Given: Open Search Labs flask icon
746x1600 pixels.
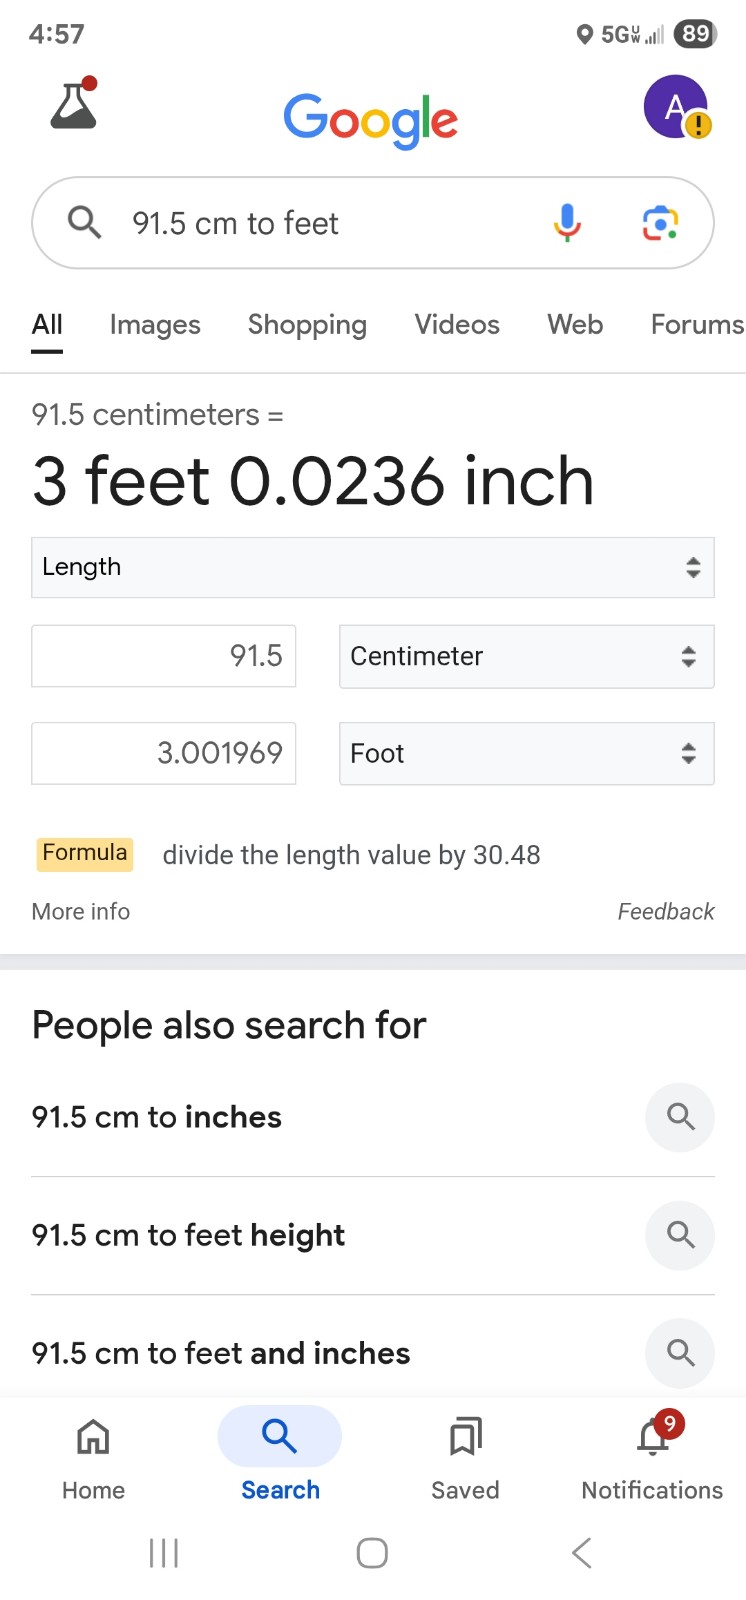Looking at the screenshot, I should 74,103.
